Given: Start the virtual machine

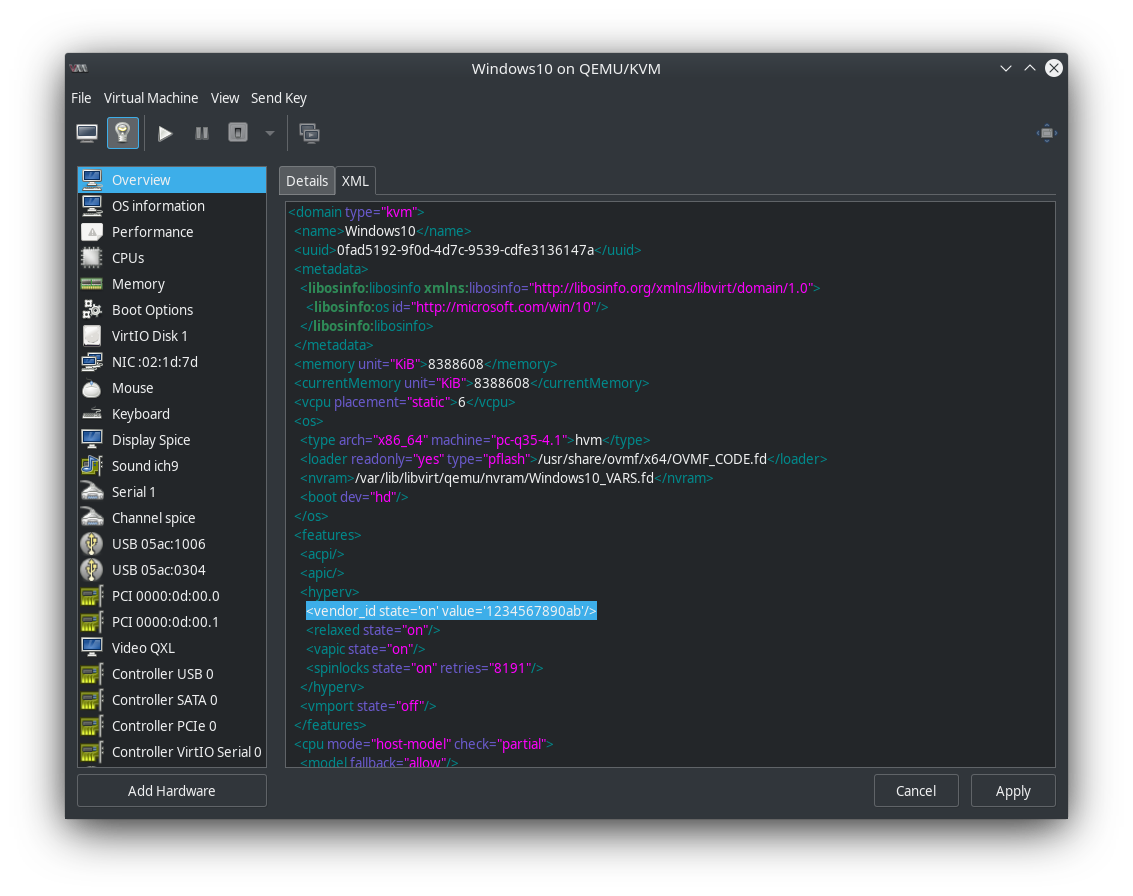Looking at the screenshot, I should pos(165,133).
